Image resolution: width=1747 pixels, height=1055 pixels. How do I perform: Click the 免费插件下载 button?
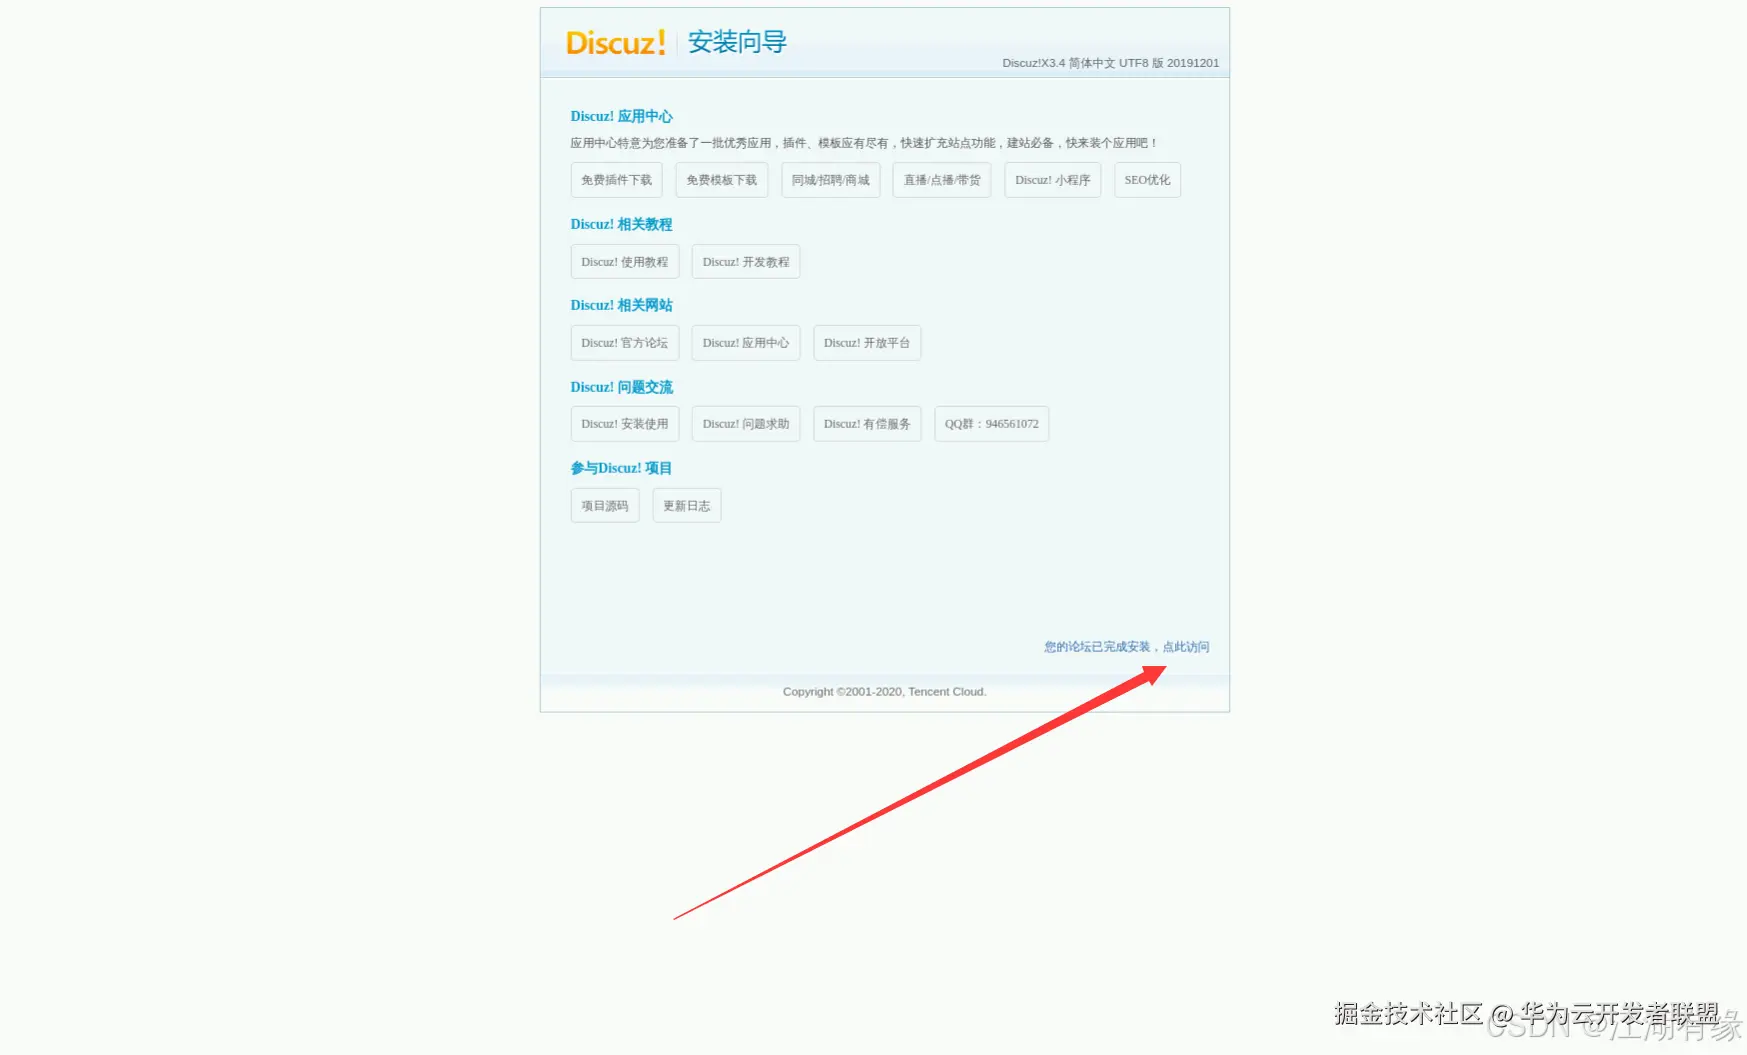[x=616, y=180]
